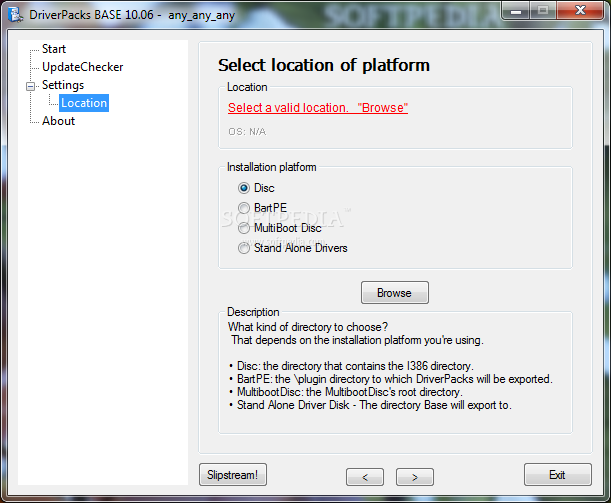Click the 'OS: N/A' label
The image size is (611, 503).
click(x=247, y=132)
